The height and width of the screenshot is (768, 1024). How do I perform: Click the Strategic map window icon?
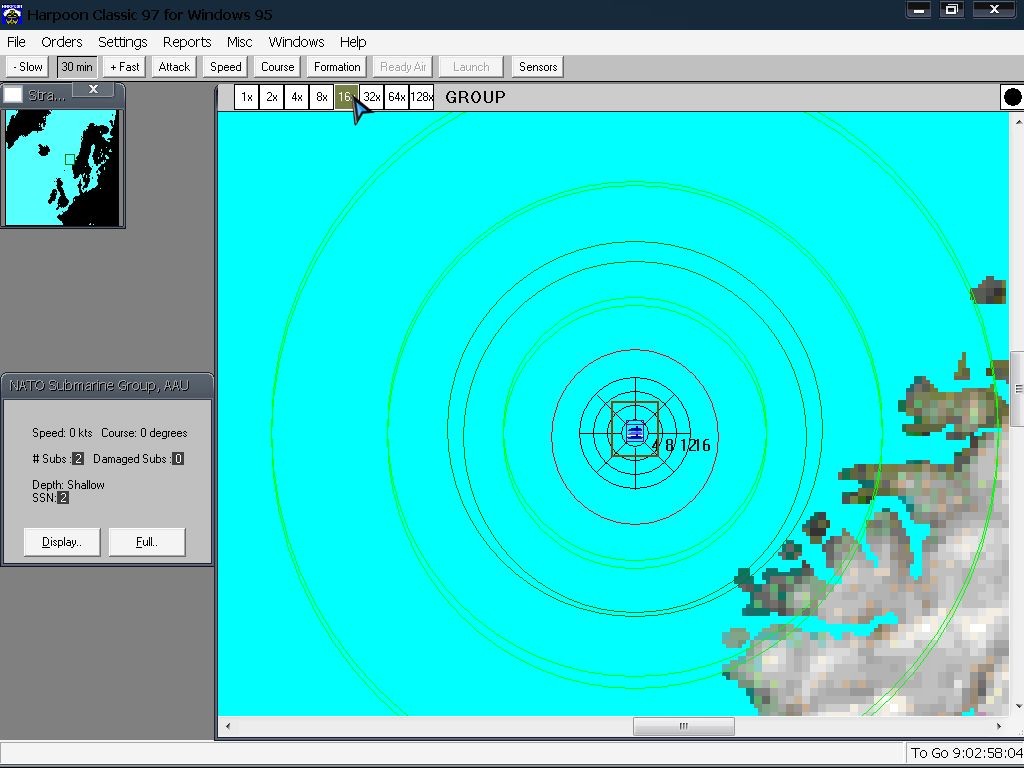[13, 95]
